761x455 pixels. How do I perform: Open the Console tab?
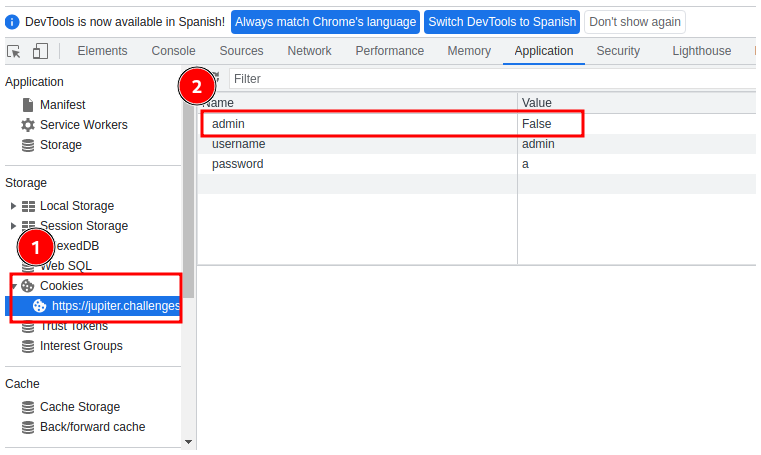pos(173,51)
